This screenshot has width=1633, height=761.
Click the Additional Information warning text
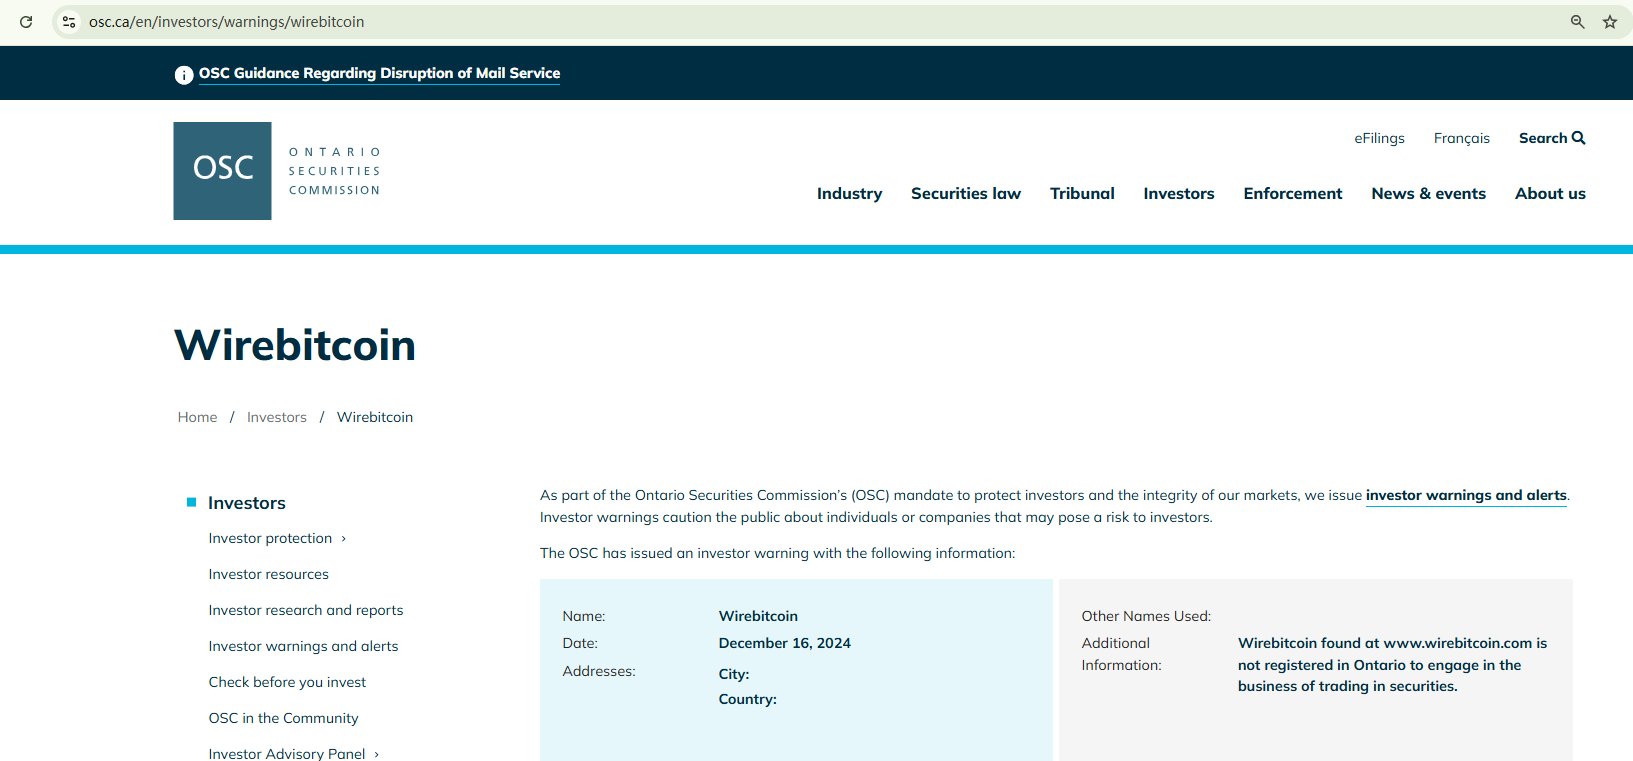(1393, 665)
